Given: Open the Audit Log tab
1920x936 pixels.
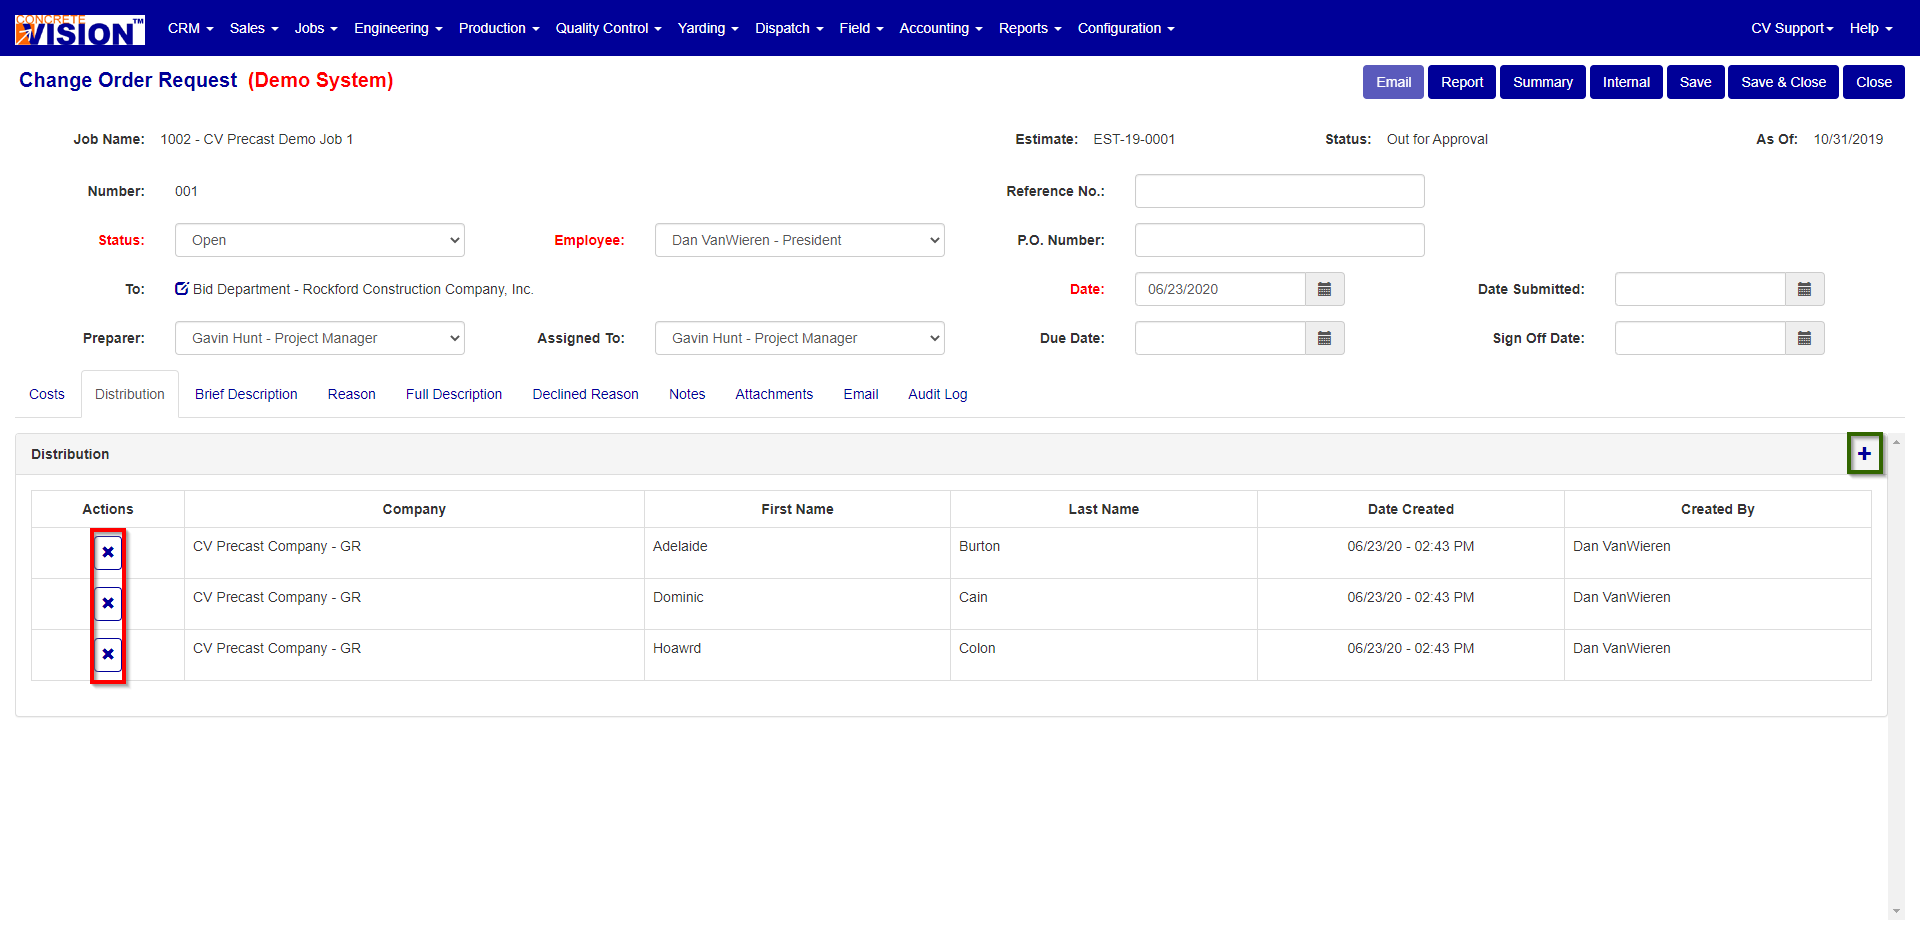Looking at the screenshot, I should click(x=938, y=394).
